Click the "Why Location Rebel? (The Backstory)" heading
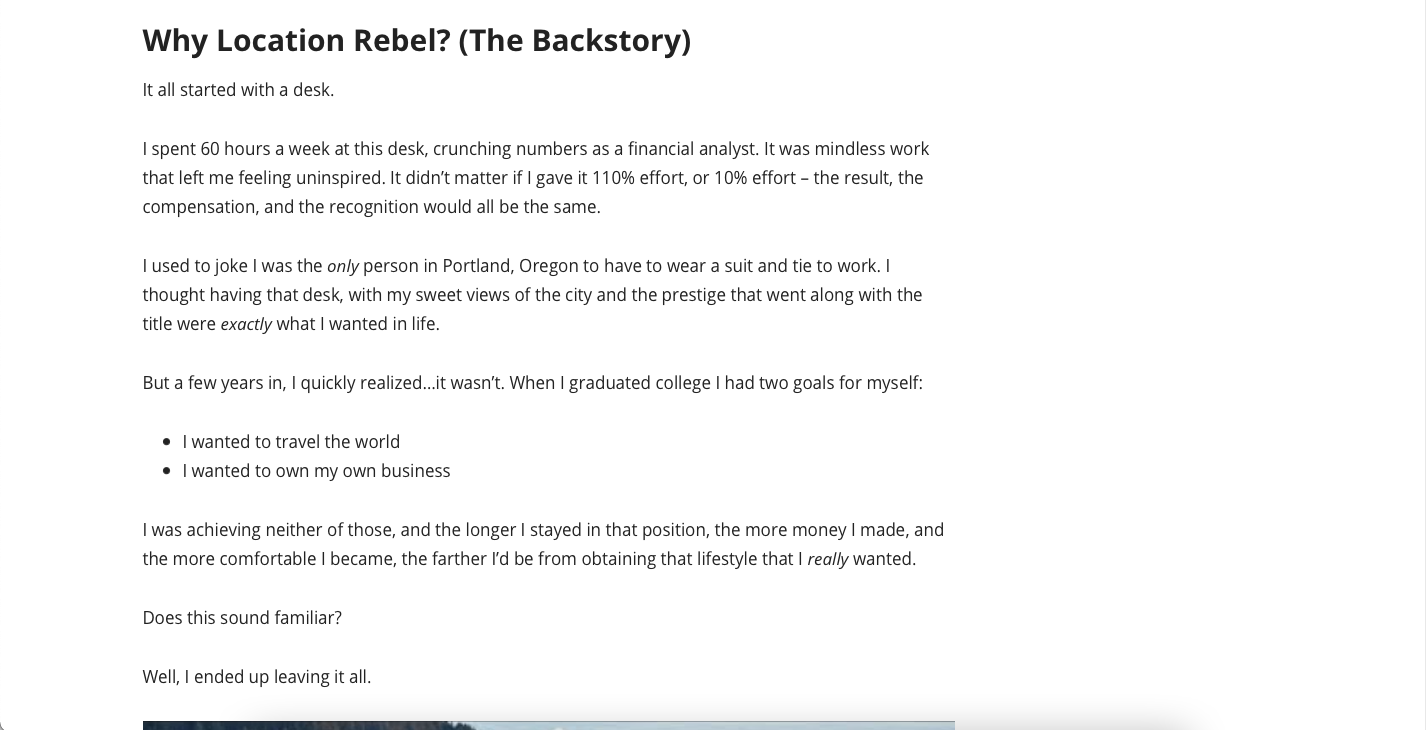 416,40
